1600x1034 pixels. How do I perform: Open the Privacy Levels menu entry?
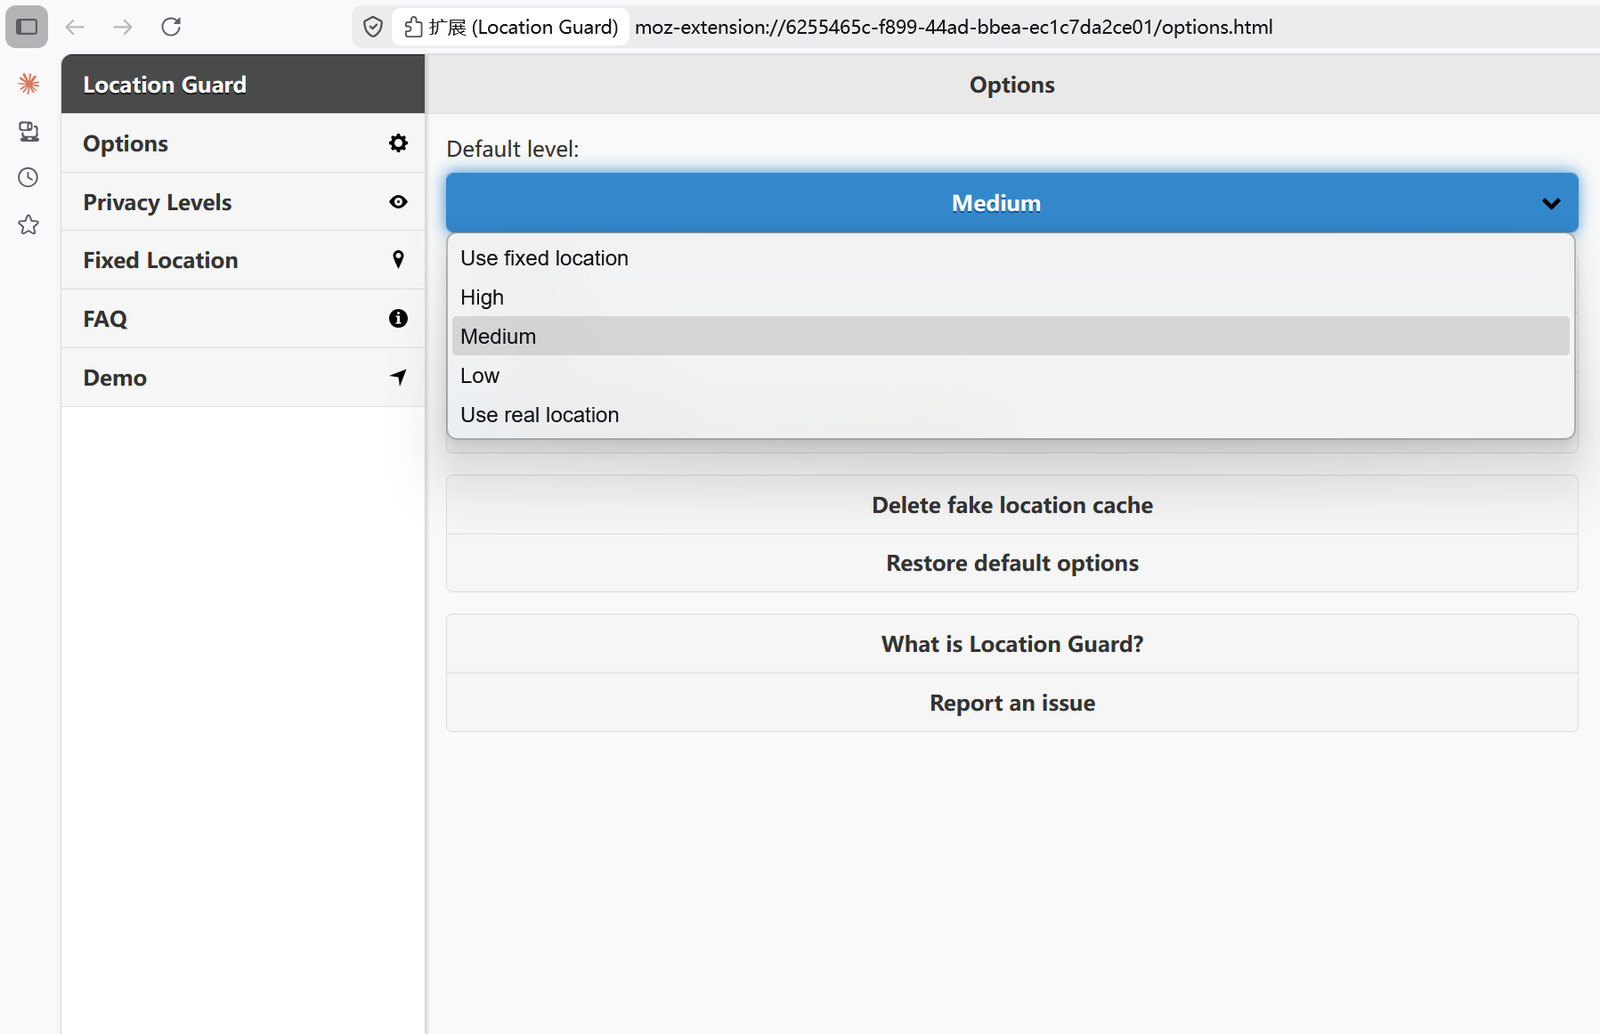point(243,202)
